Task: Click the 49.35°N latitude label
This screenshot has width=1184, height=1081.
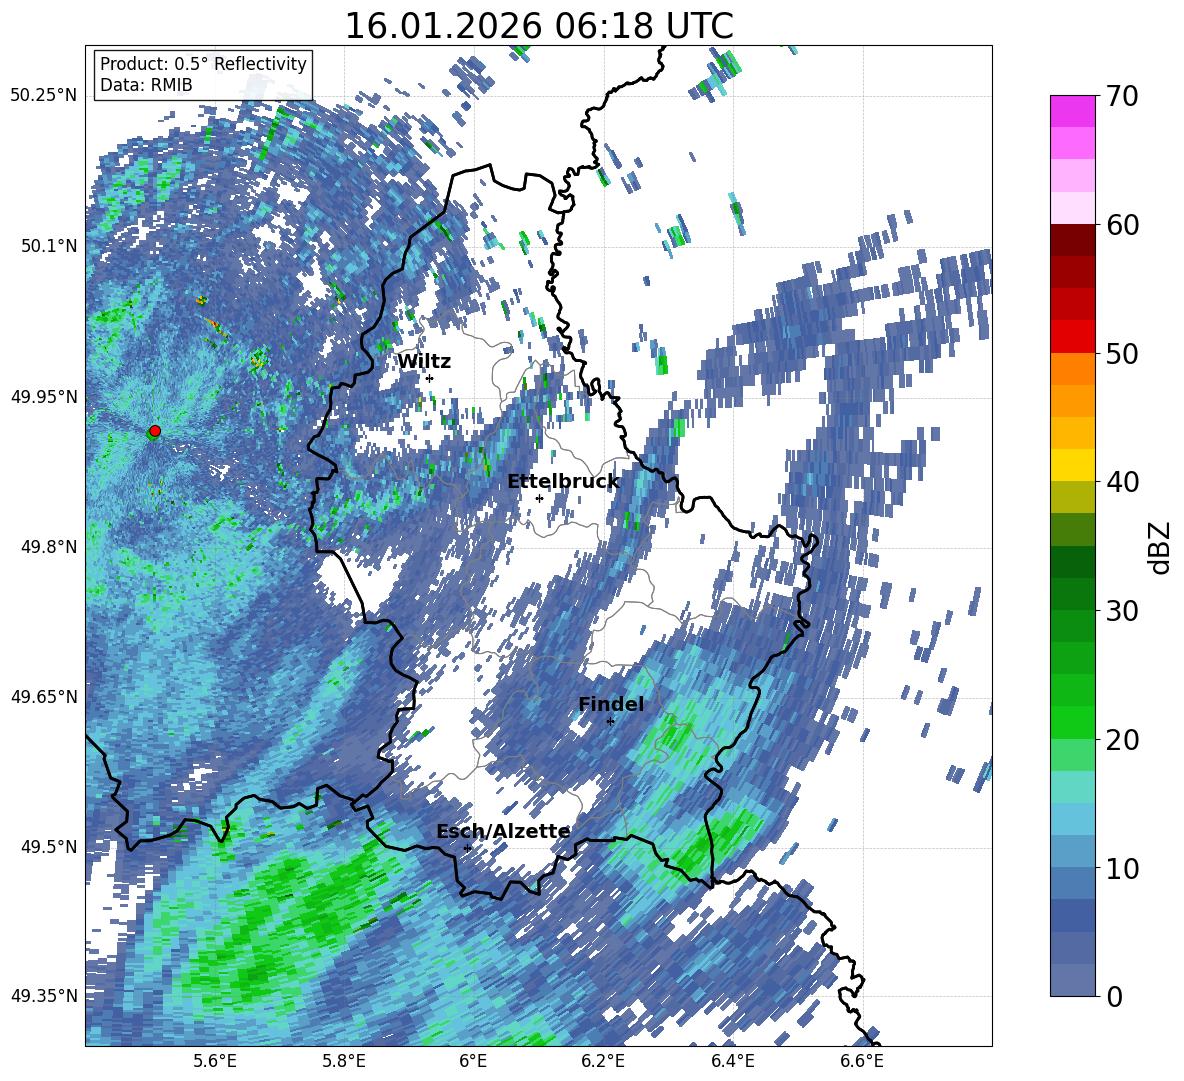Action: [44, 996]
